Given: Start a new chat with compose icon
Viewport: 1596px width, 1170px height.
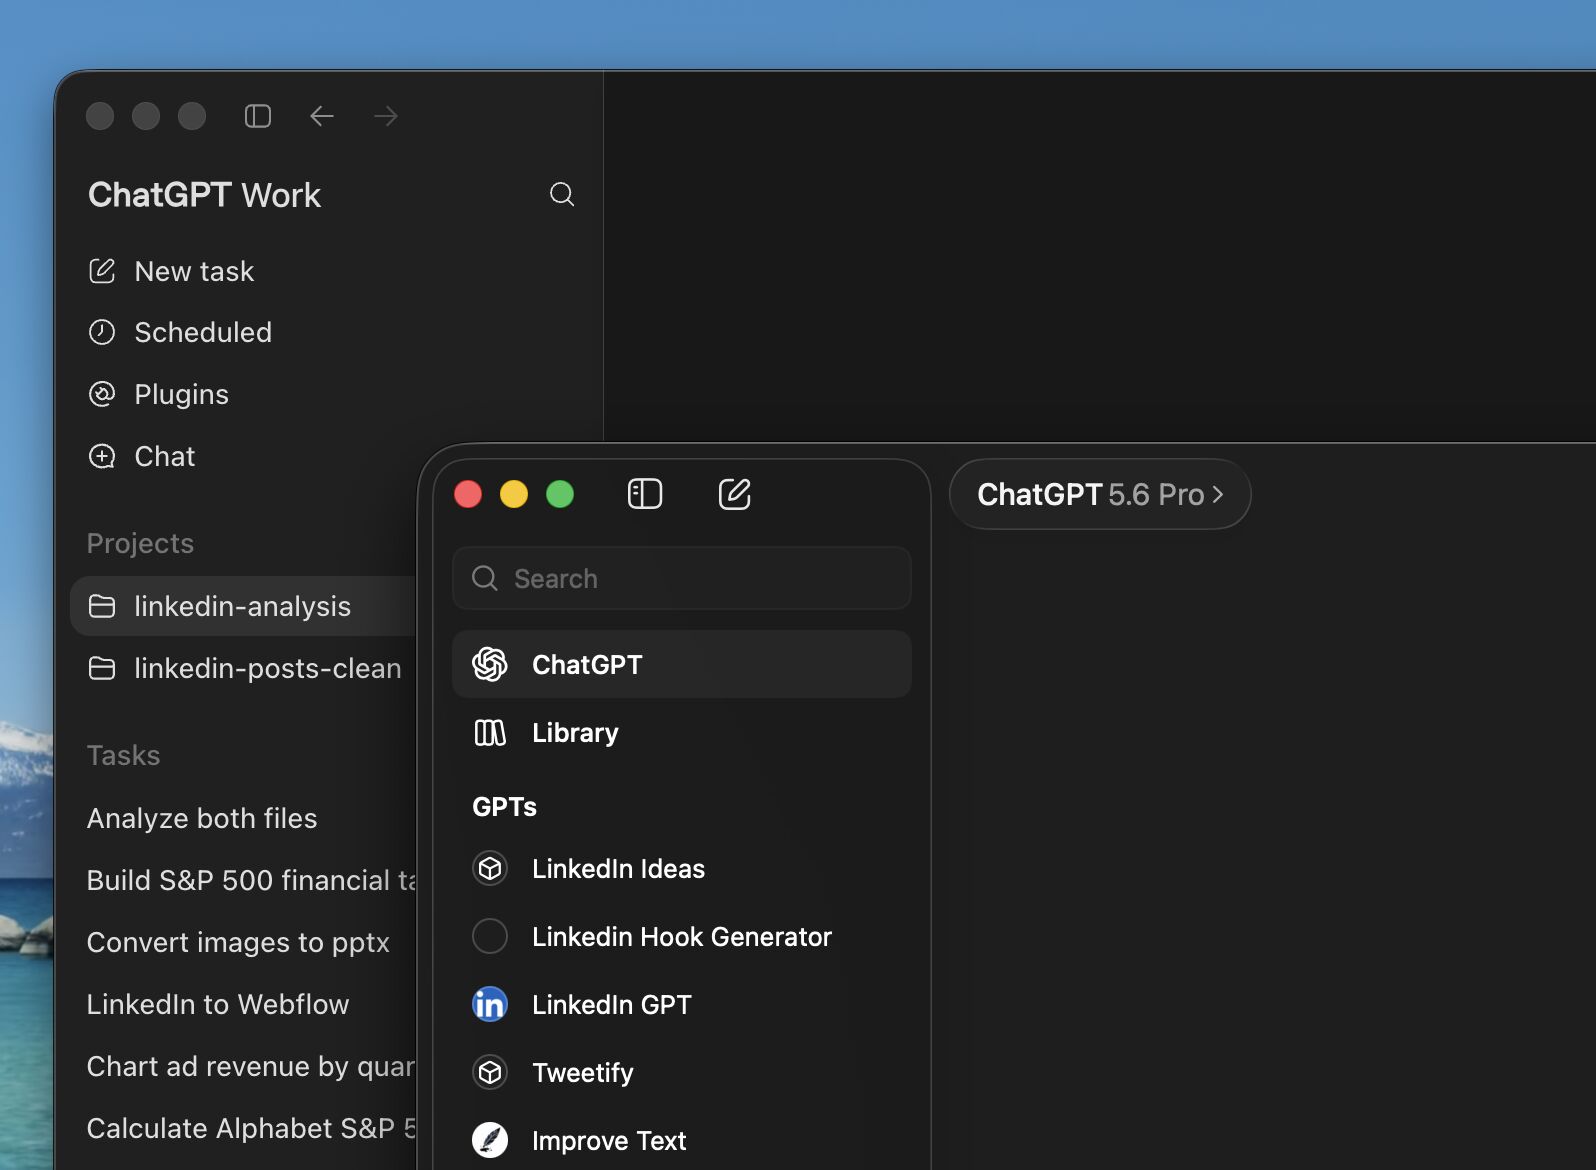Looking at the screenshot, I should click(735, 494).
